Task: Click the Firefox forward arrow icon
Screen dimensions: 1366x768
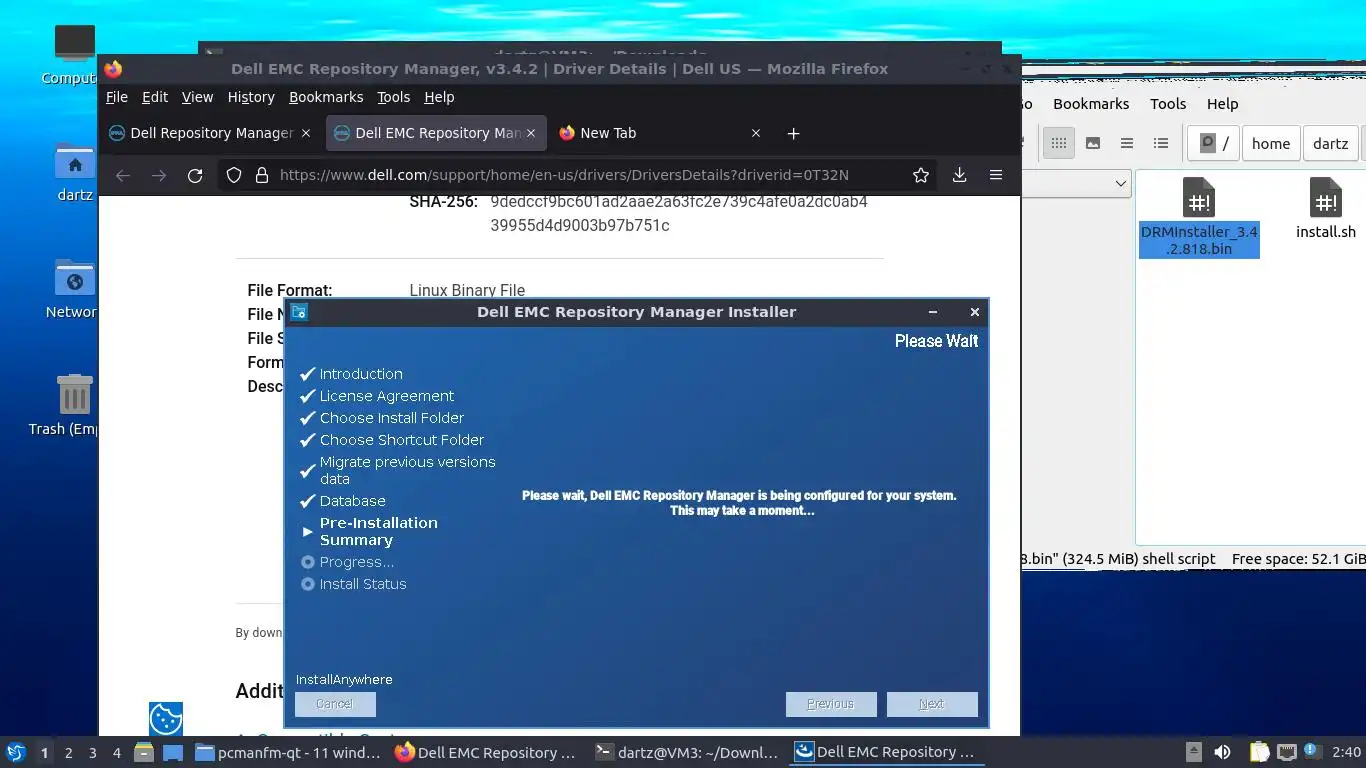Action: 159,175
